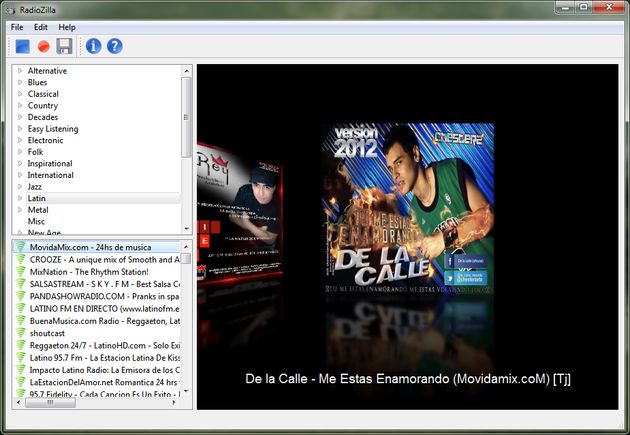Select SALSASTREAM - S K Y . F M station
The image size is (630, 435).
[104, 284]
